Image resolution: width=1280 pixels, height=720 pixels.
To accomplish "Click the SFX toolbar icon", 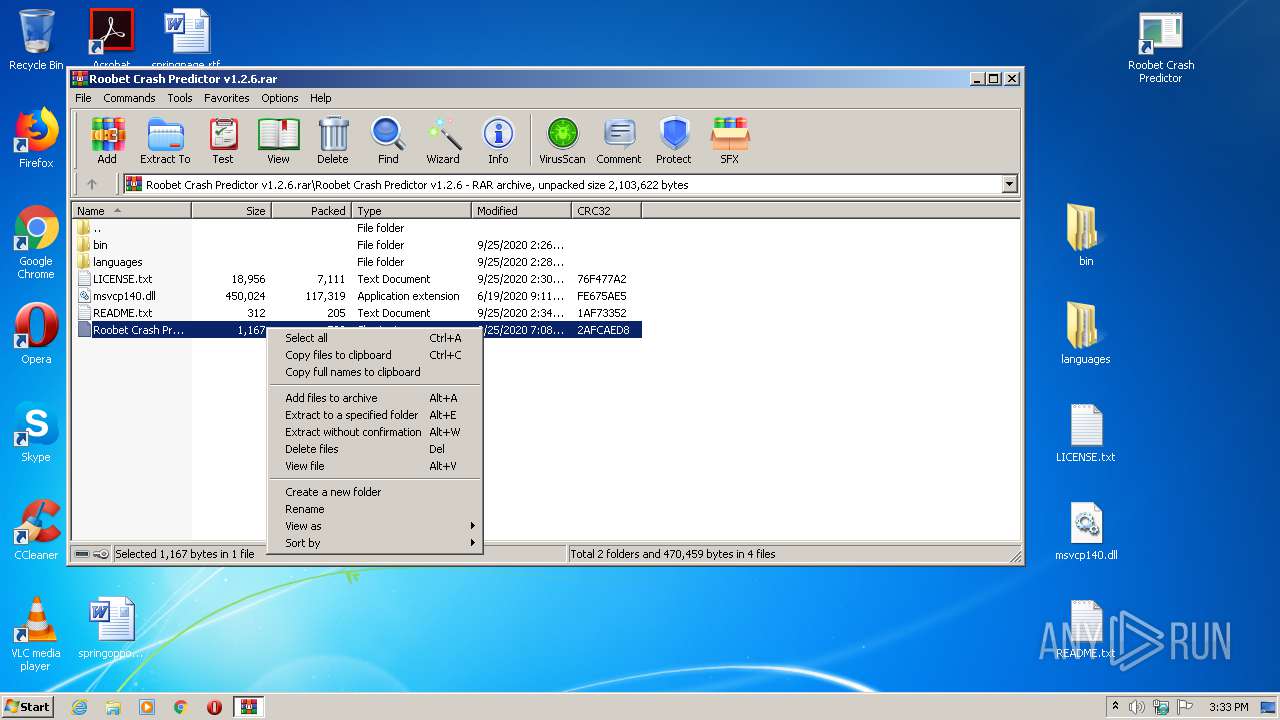I will (730, 141).
